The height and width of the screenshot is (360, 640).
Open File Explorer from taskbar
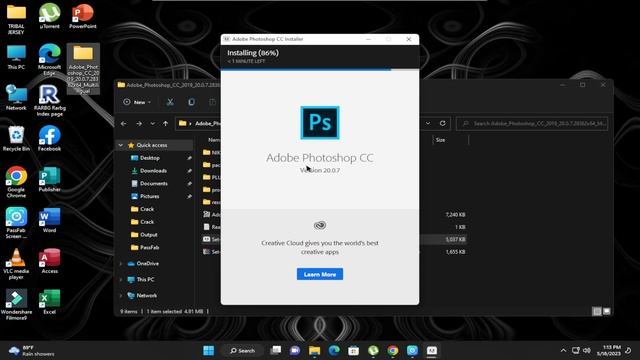[314, 351]
